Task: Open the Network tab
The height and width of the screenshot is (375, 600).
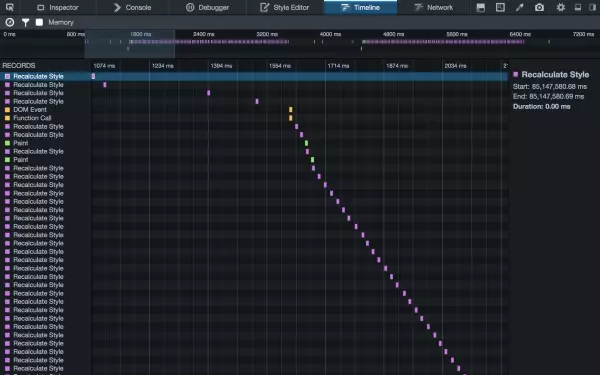Action: pyautogui.click(x=434, y=7)
